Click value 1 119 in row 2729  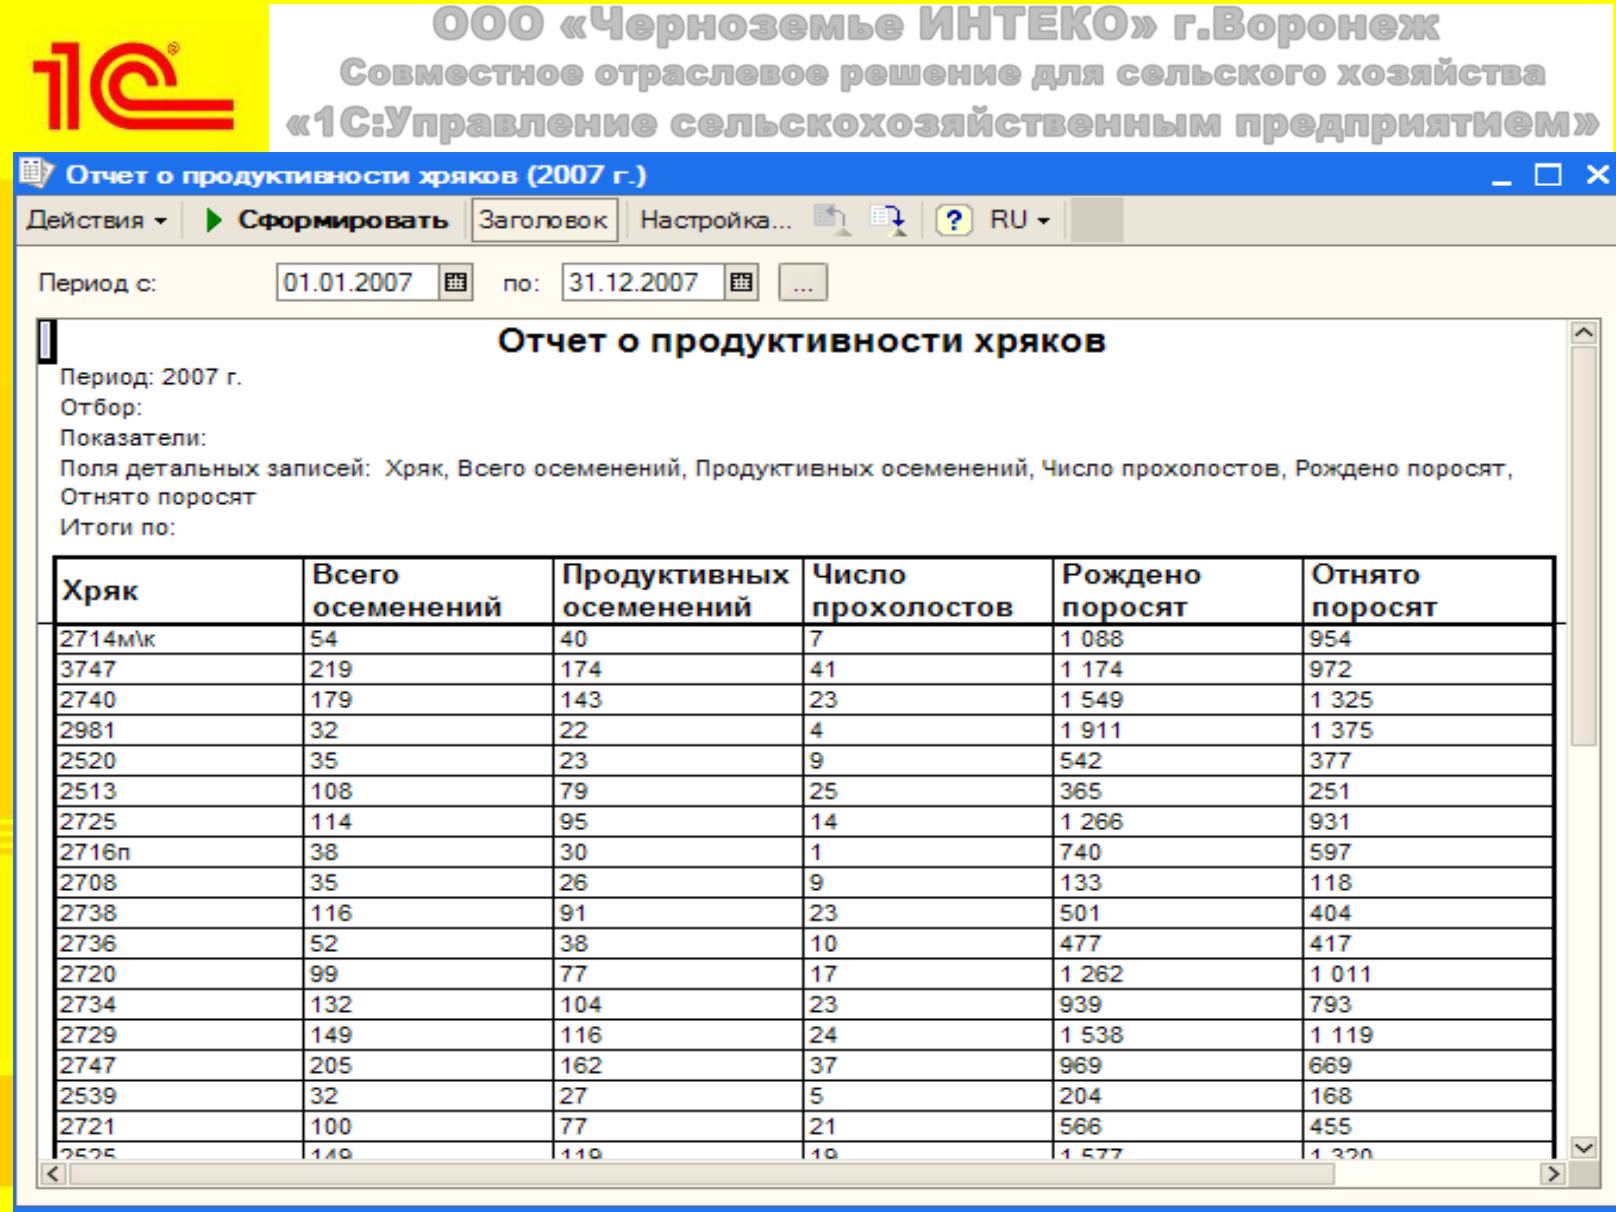(1428, 1035)
